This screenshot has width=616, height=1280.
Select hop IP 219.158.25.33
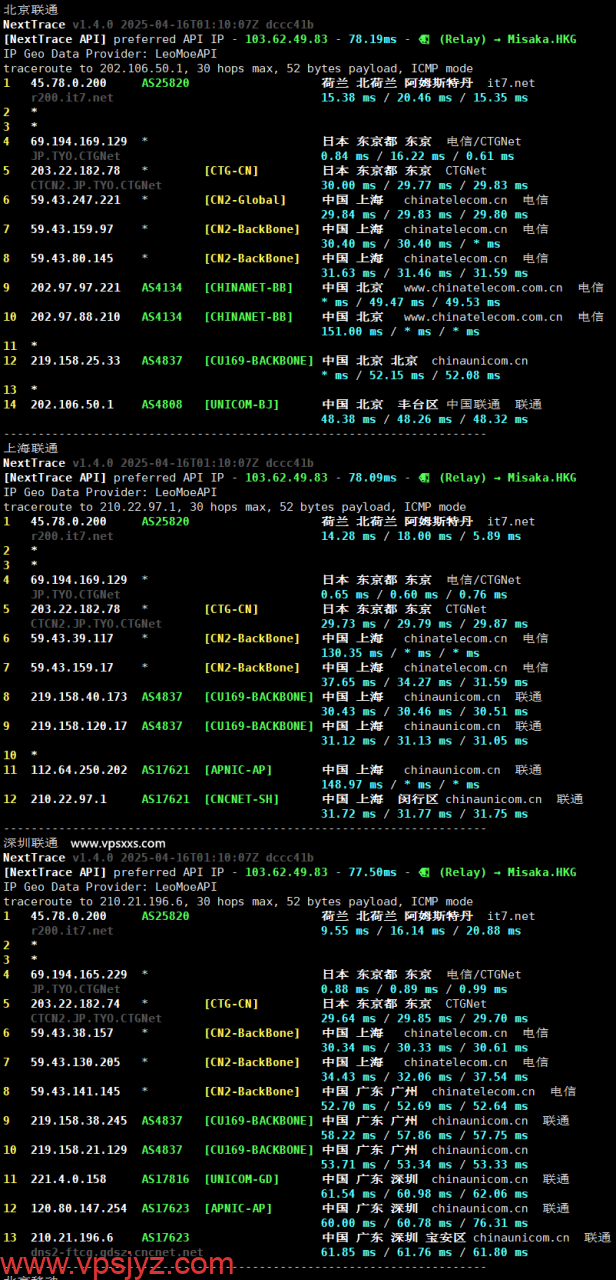click(x=76, y=361)
